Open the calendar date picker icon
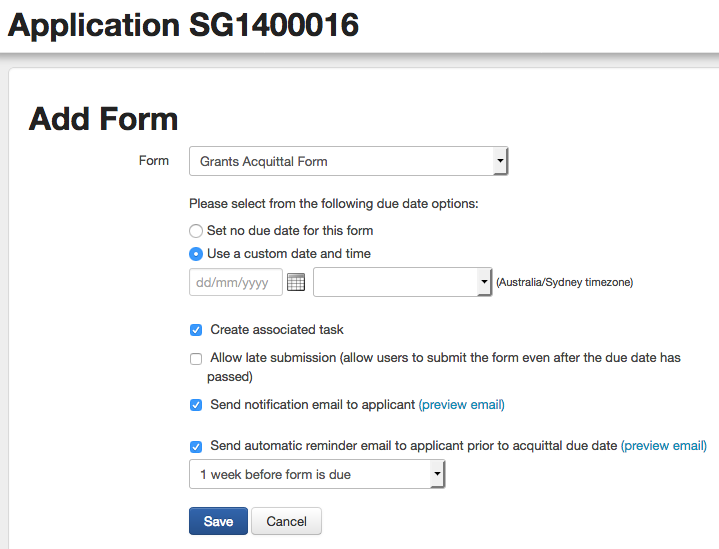The width and height of the screenshot is (719, 549). 296,282
